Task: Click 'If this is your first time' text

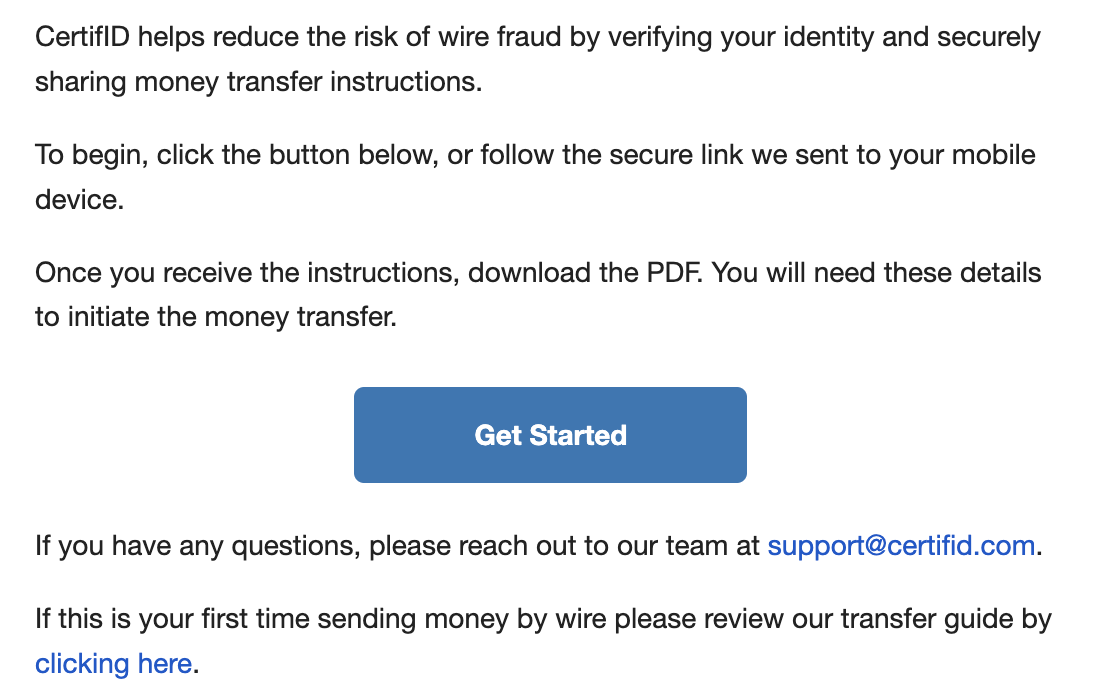Action: point(182,619)
